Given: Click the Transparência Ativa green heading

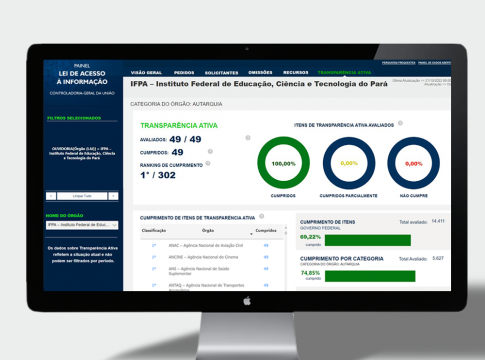Looking at the screenshot, I should click(x=179, y=125).
